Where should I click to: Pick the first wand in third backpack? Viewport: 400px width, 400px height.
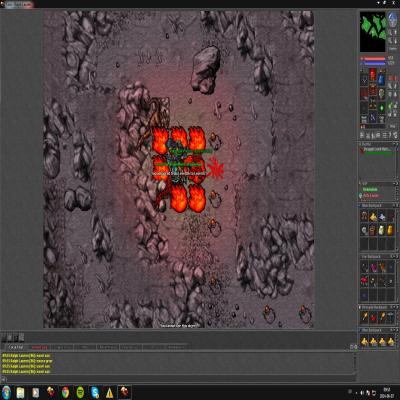pos(364,318)
